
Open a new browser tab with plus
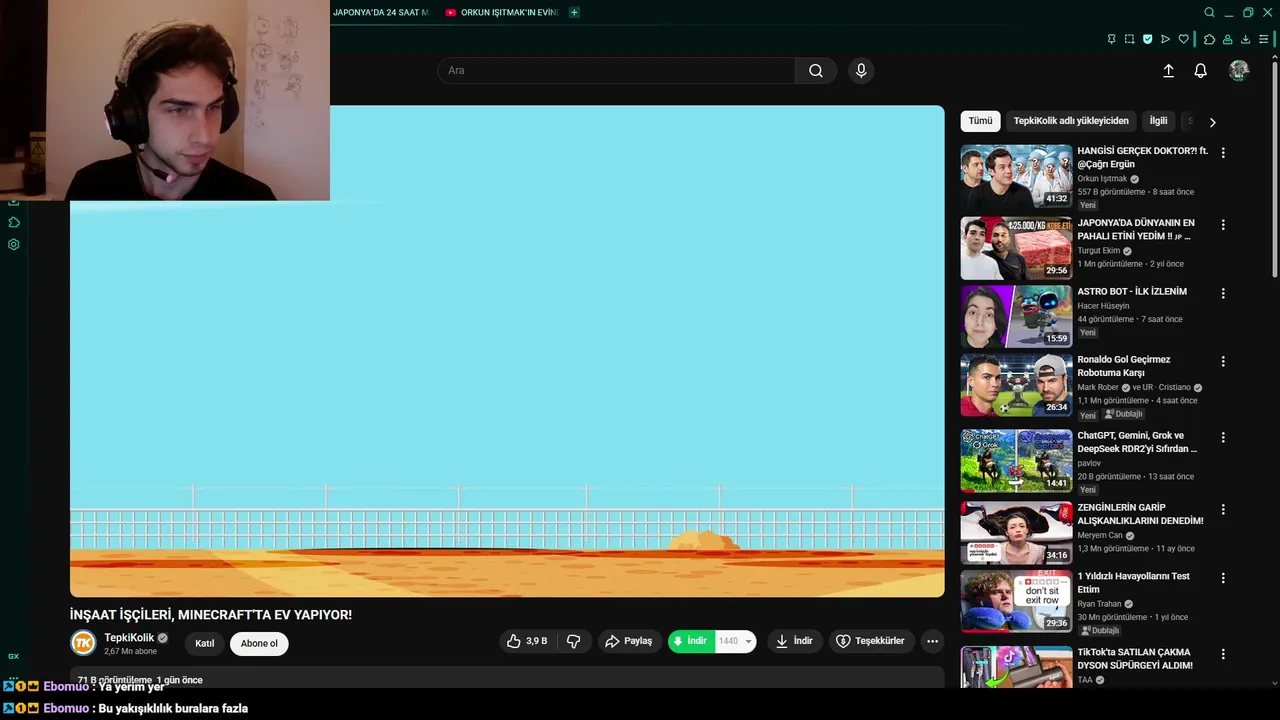coord(574,12)
